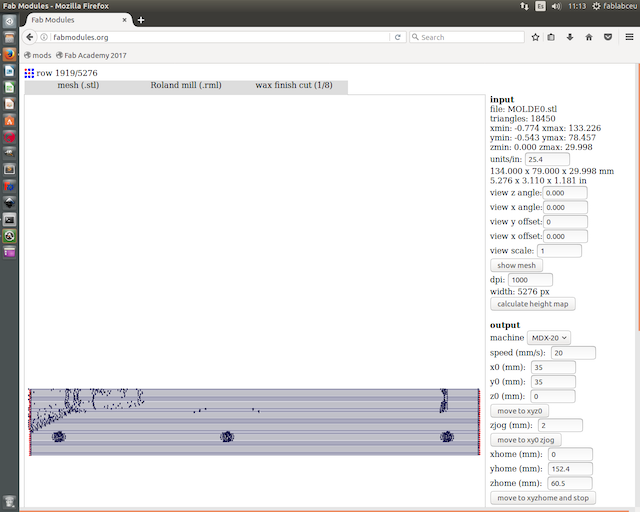The image size is (640, 512).
Task: Open the Terminal from launcher
Action: tap(9, 220)
